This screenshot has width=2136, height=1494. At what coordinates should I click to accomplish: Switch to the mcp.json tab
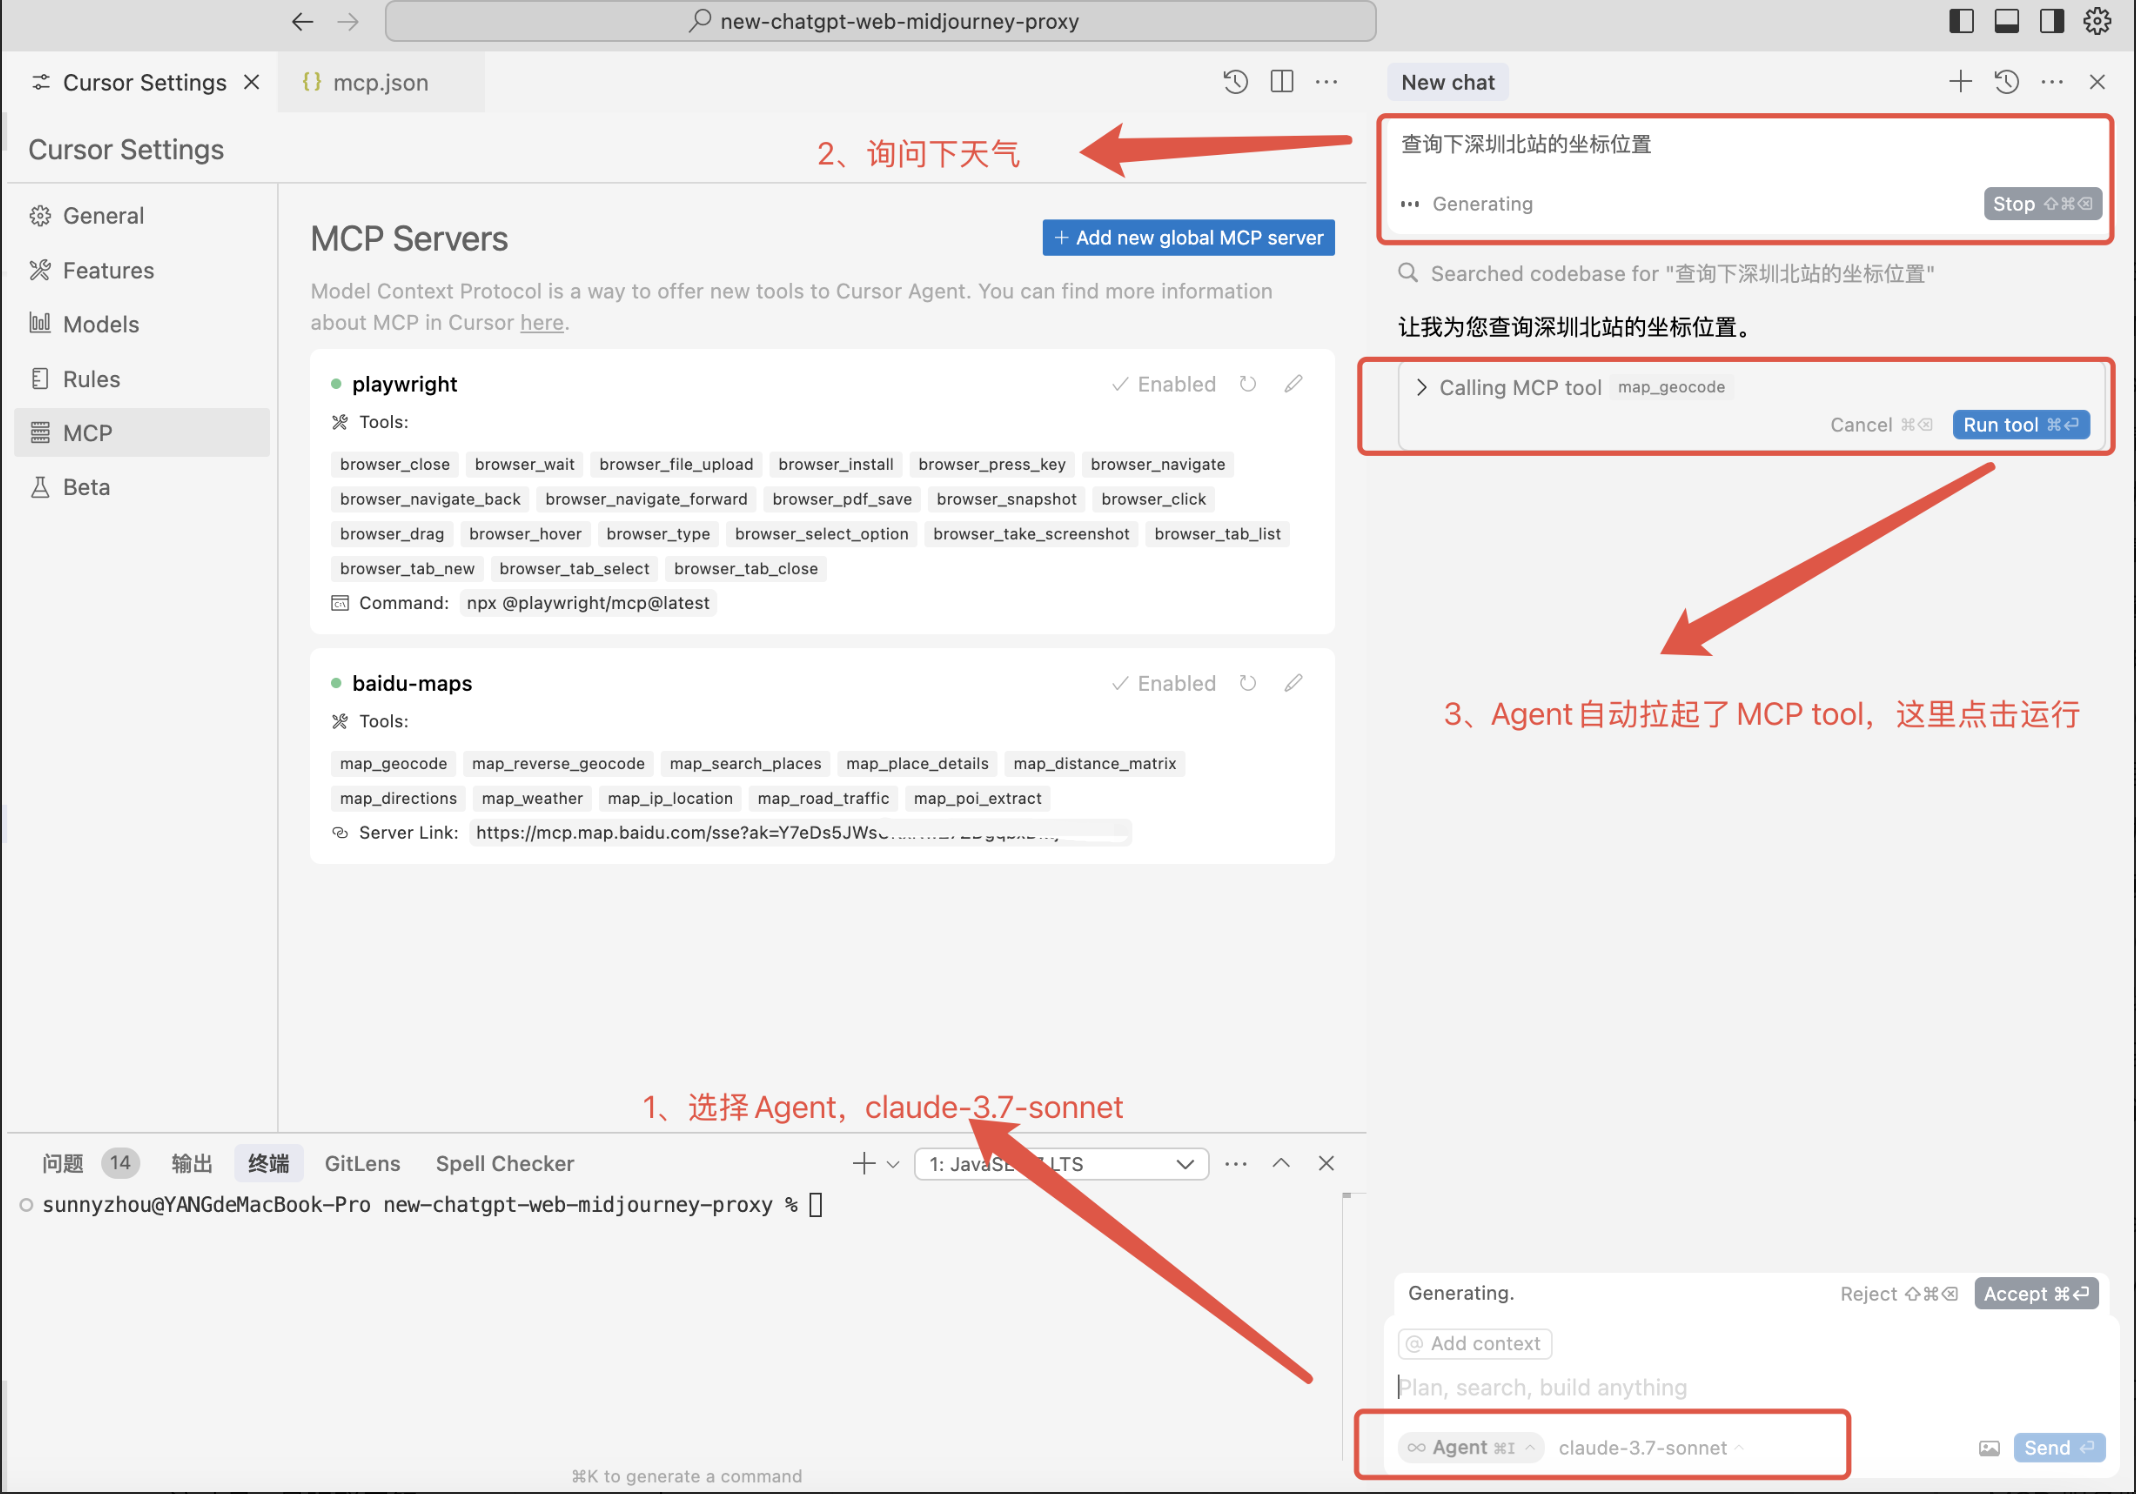point(379,82)
